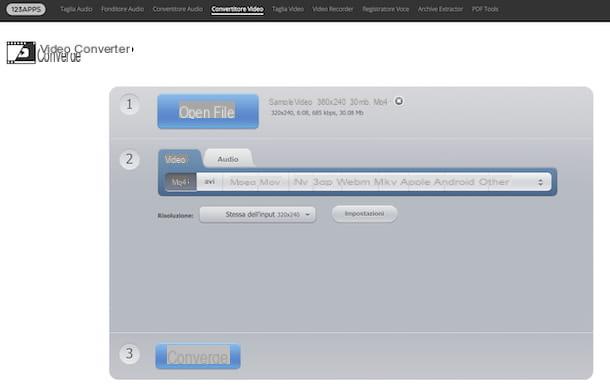Go to Video Recorder in top menu
This screenshot has height=392, width=610.
point(333,9)
